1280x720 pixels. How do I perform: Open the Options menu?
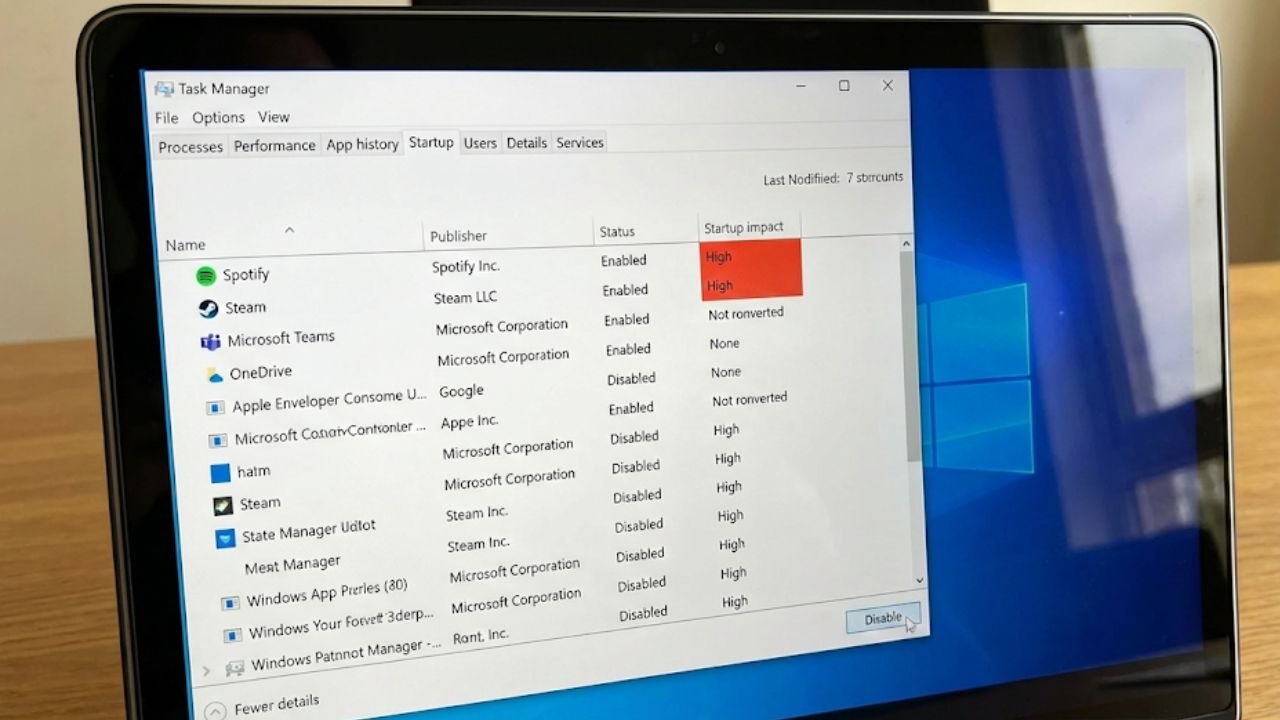pyautogui.click(x=218, y=117)
